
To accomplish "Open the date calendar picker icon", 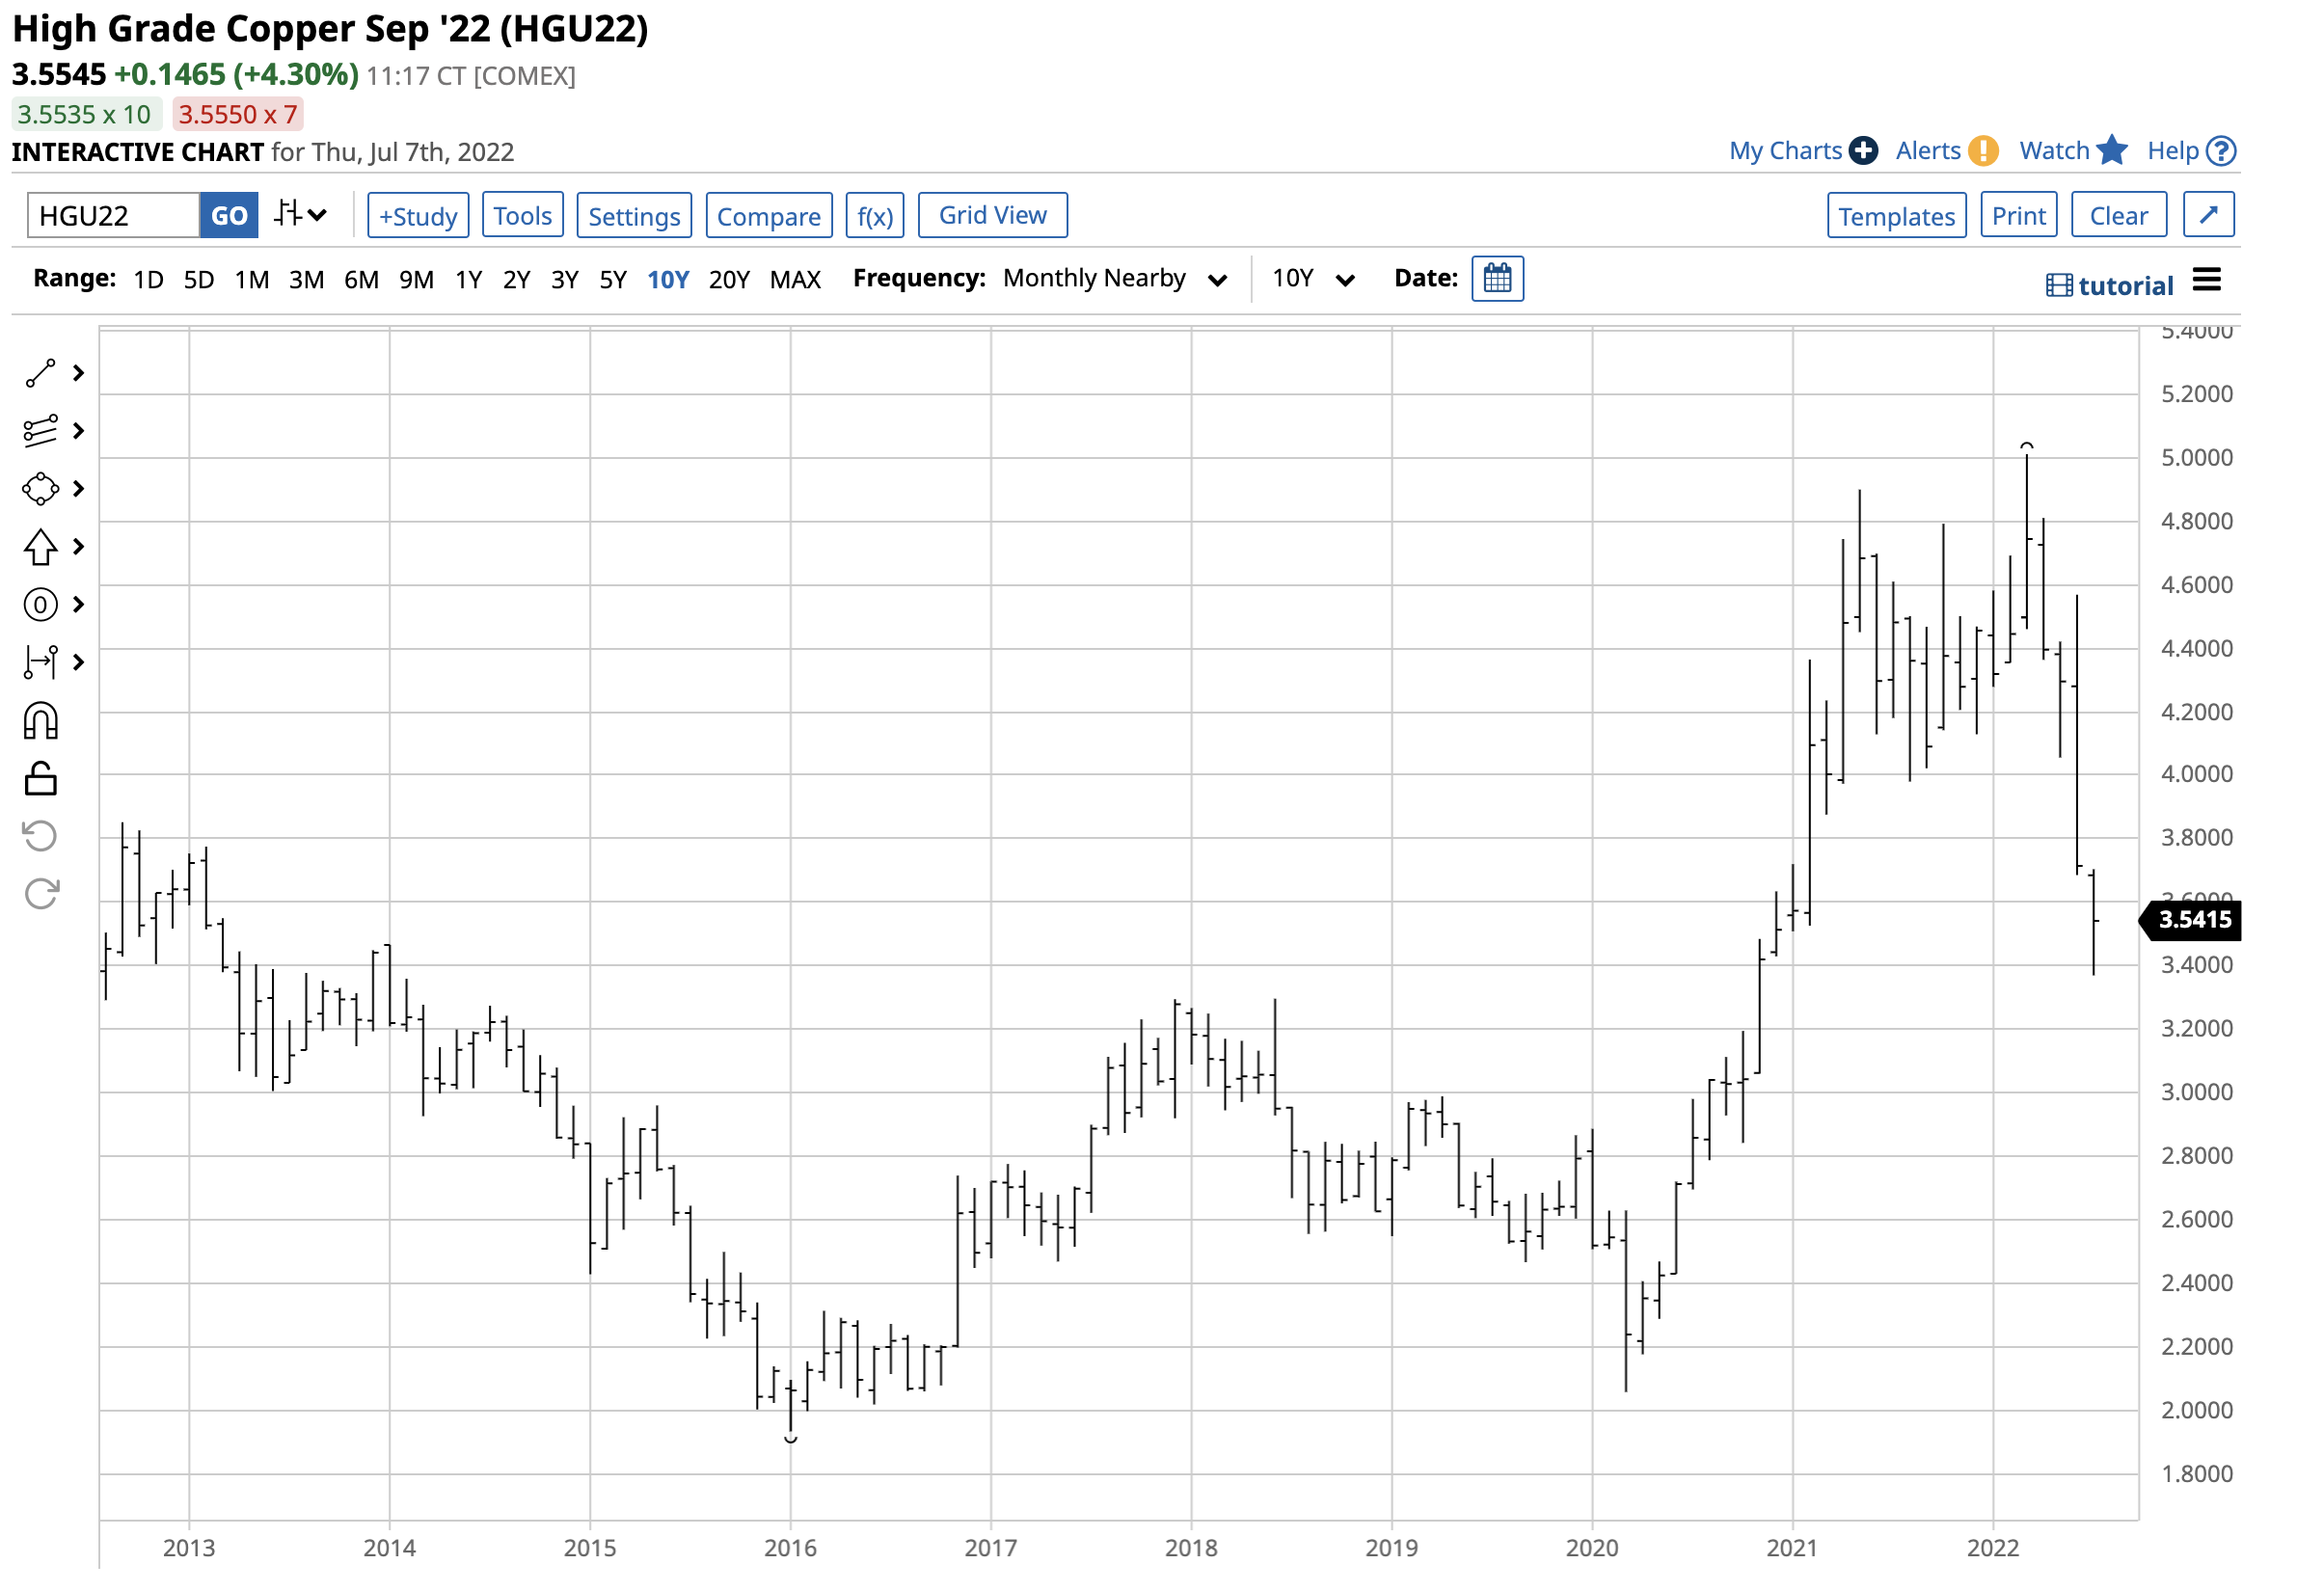I will coord(1499,279).
